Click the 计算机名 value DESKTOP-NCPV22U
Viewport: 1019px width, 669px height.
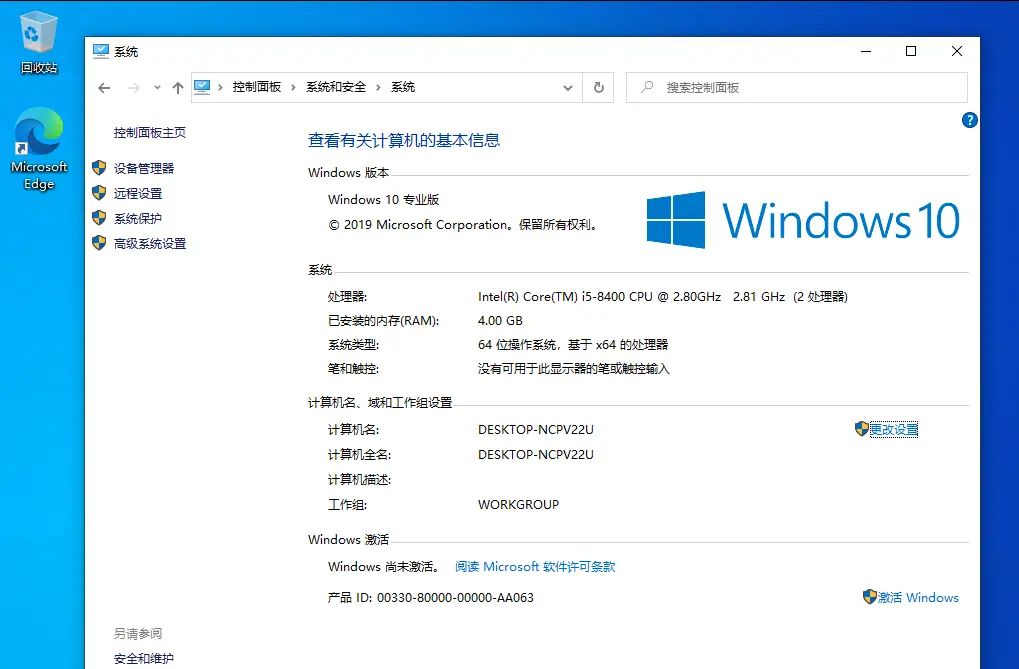535,430
